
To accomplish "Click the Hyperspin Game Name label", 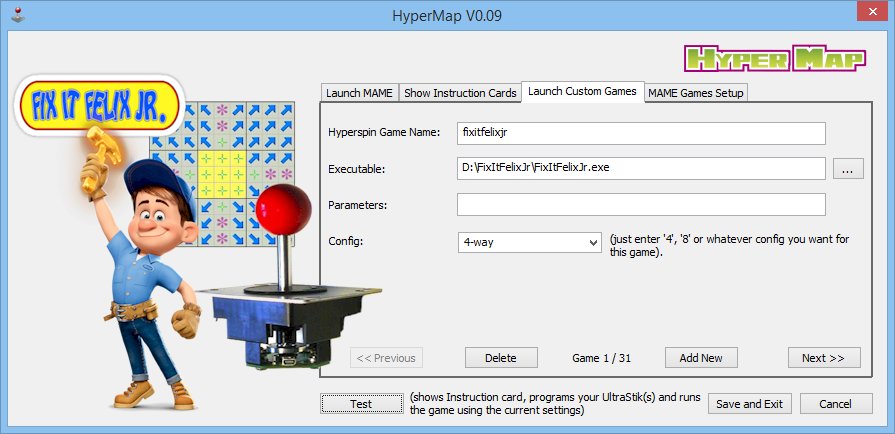I will (384, 132).
